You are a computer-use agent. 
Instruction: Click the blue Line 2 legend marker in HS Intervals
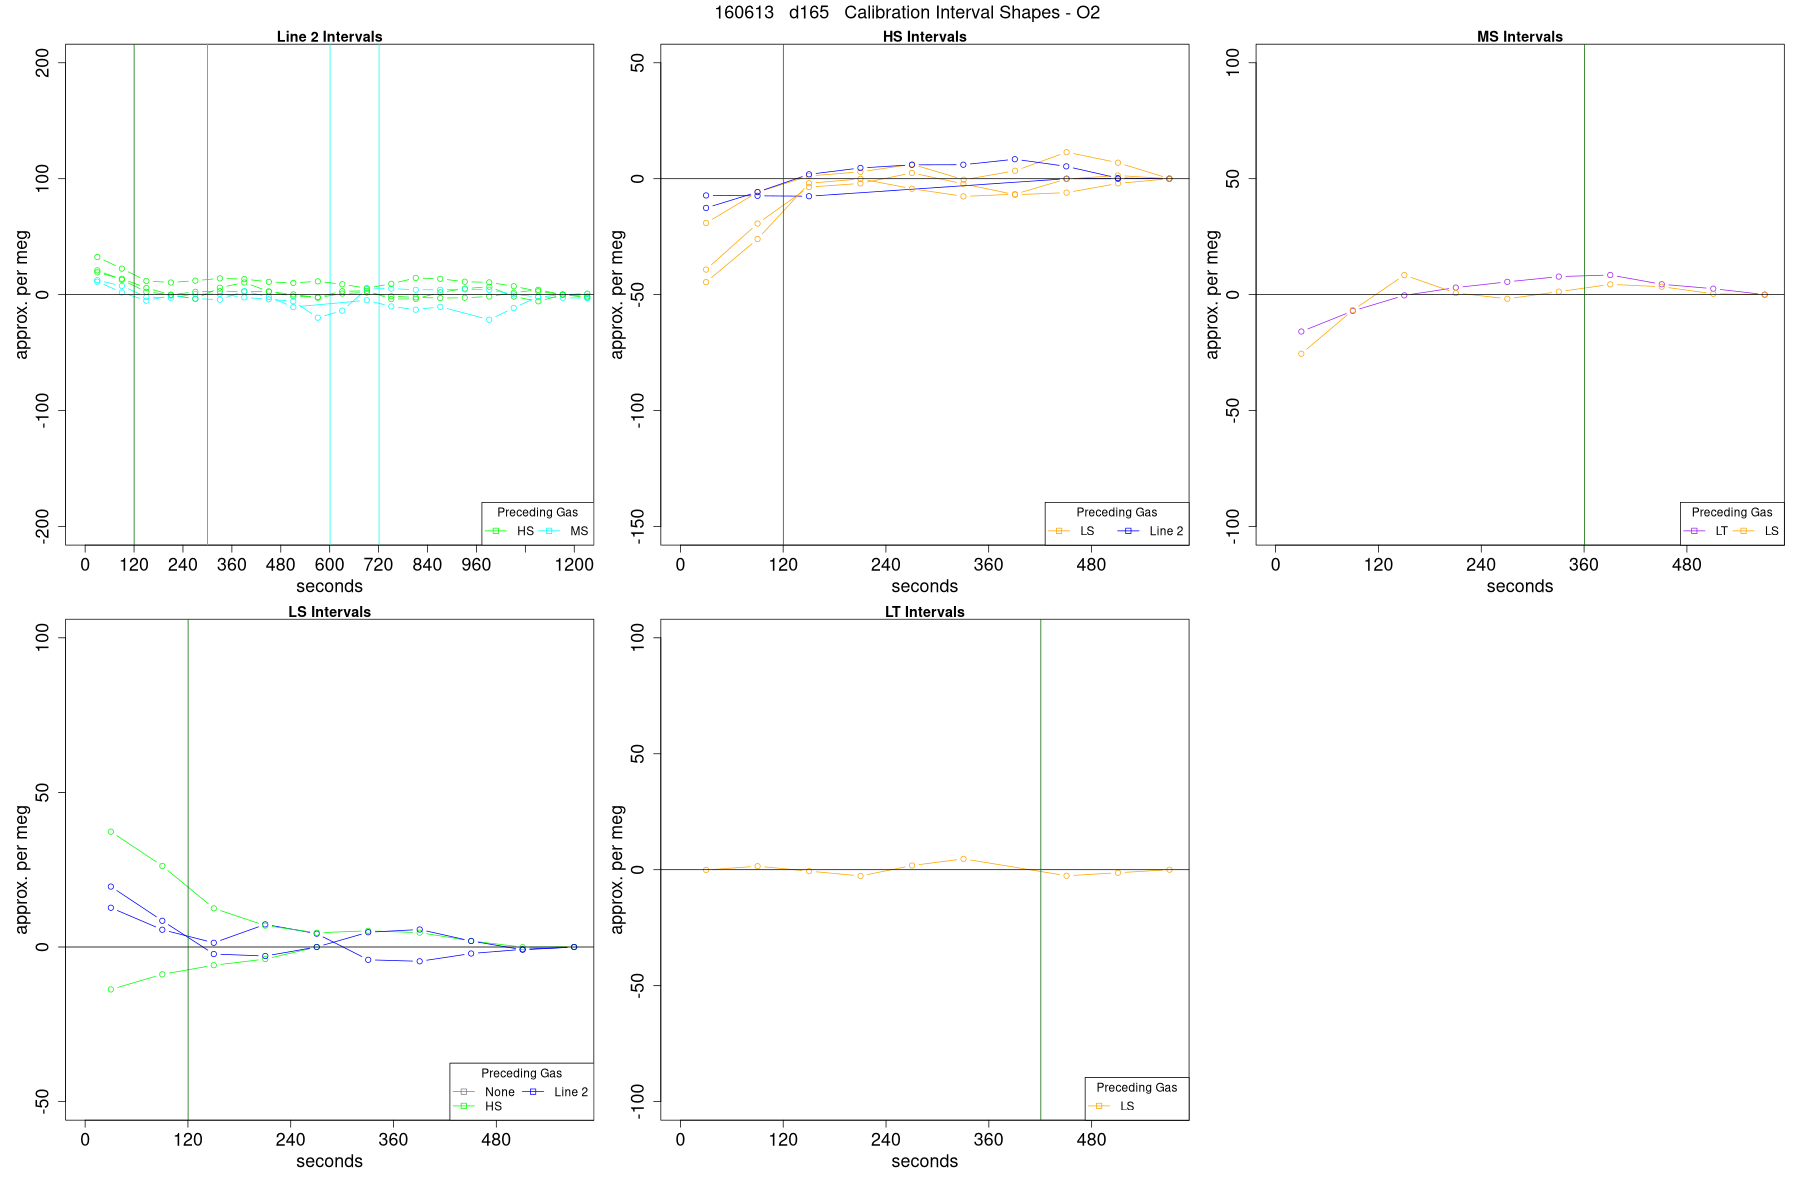pos(1128,531)
